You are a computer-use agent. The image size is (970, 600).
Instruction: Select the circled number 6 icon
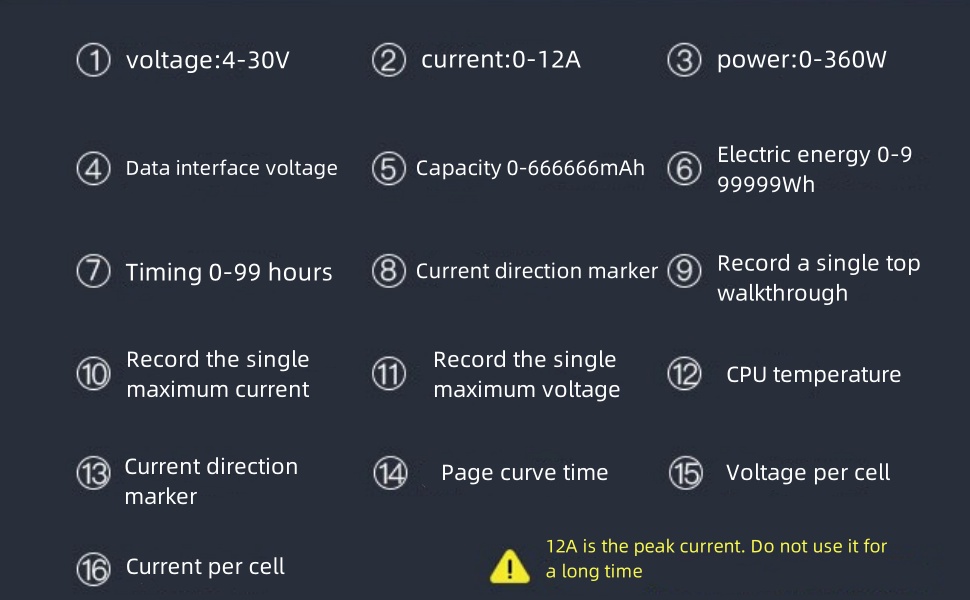(684, 169)
